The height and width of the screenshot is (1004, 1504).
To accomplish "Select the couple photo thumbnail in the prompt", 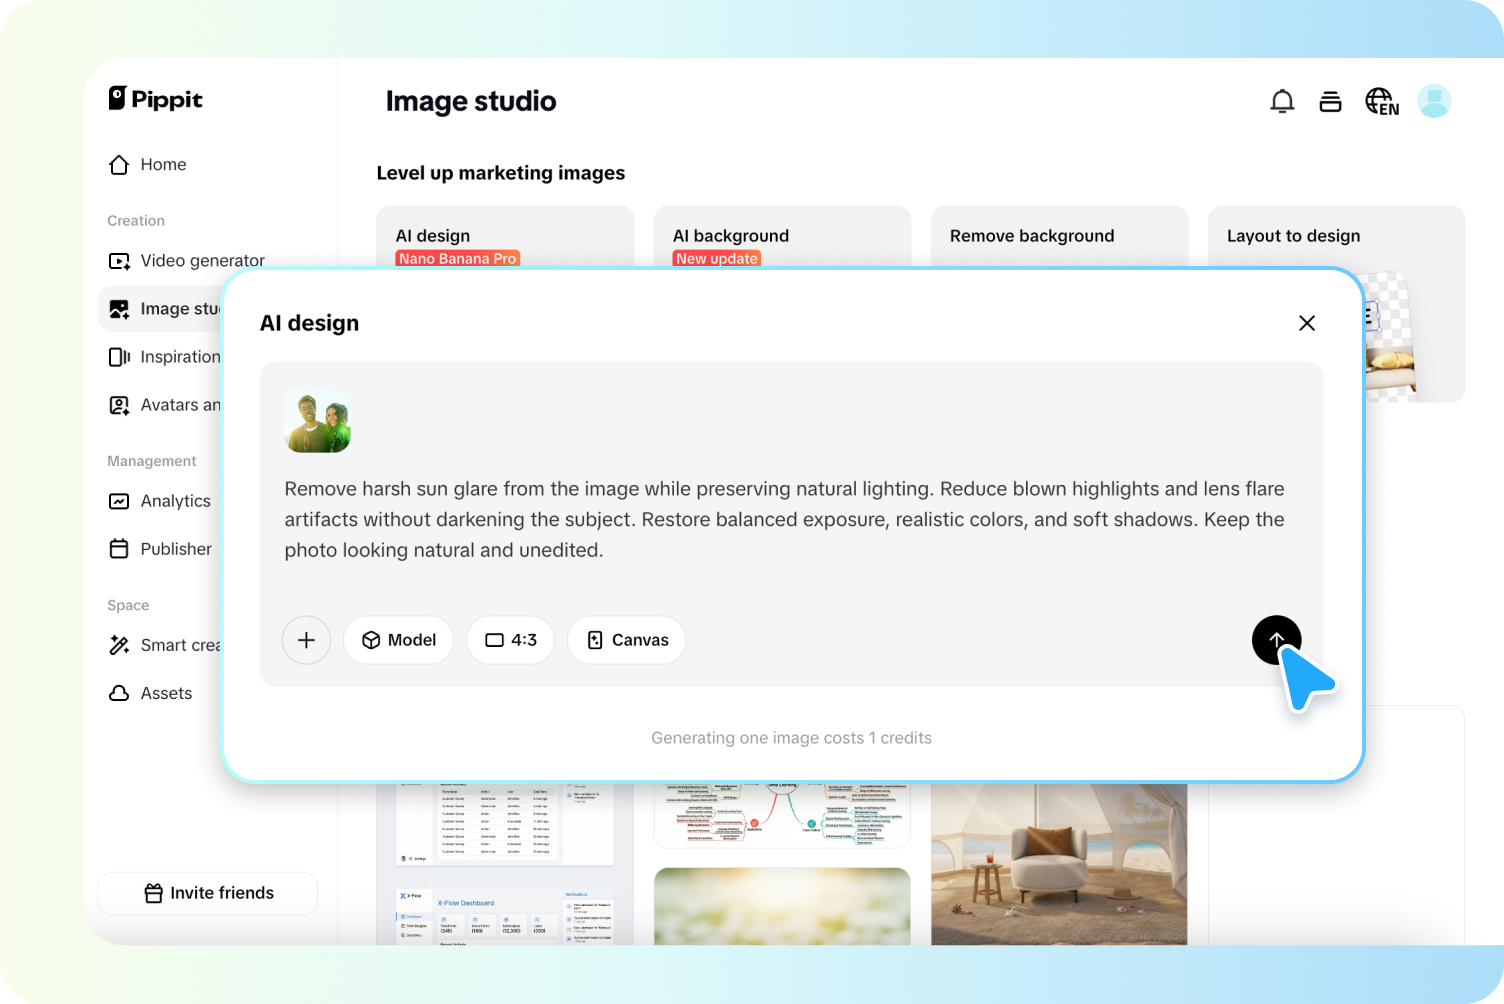I will tap(317, 420).
